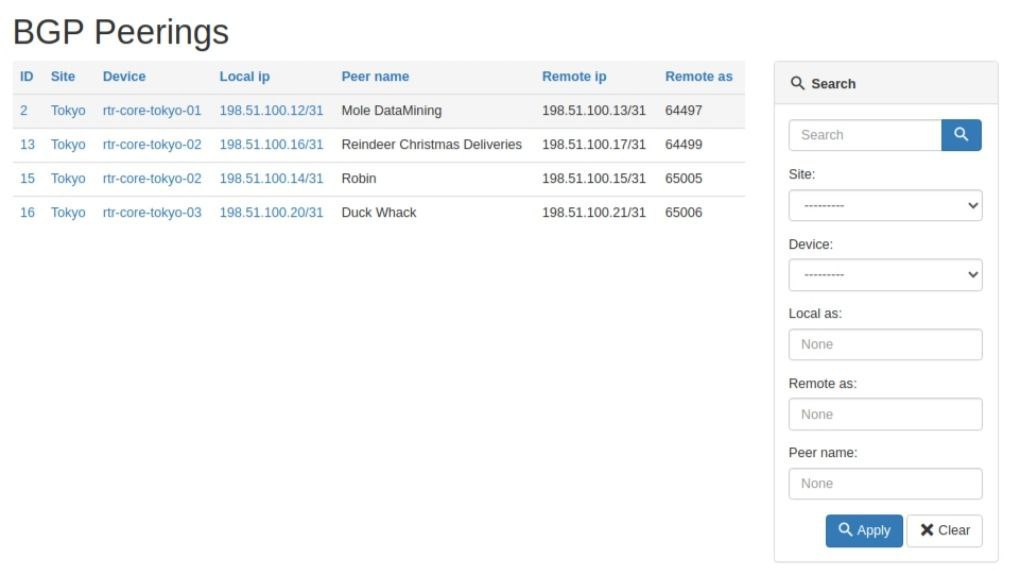1014x571 pixels.
Task: Open device rtr-core-tokyo-02 in Robin row
Action: click(x=152, y=178)
